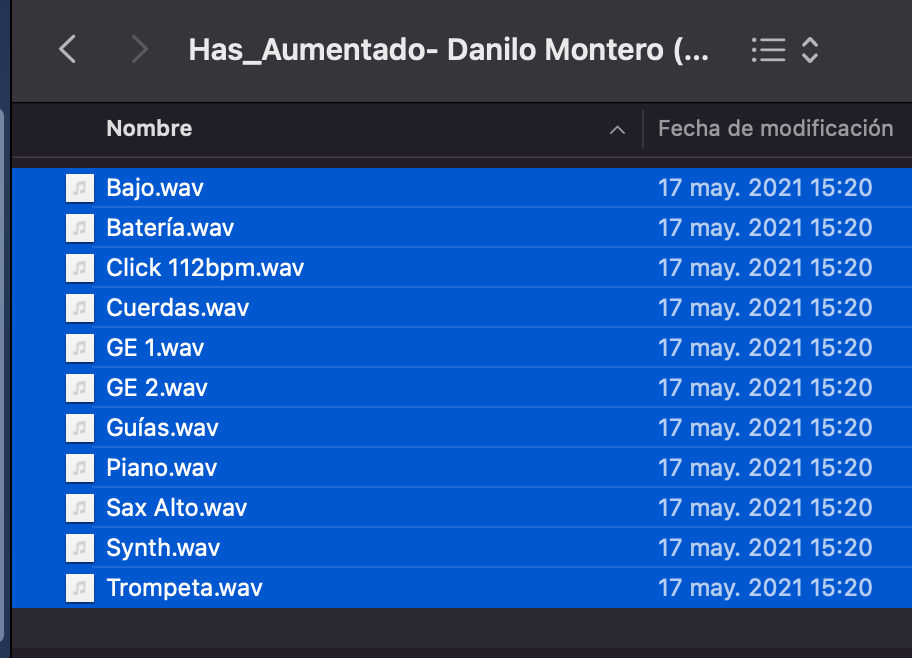
Task: Go back using the left chevron
Action: [67, 49]
